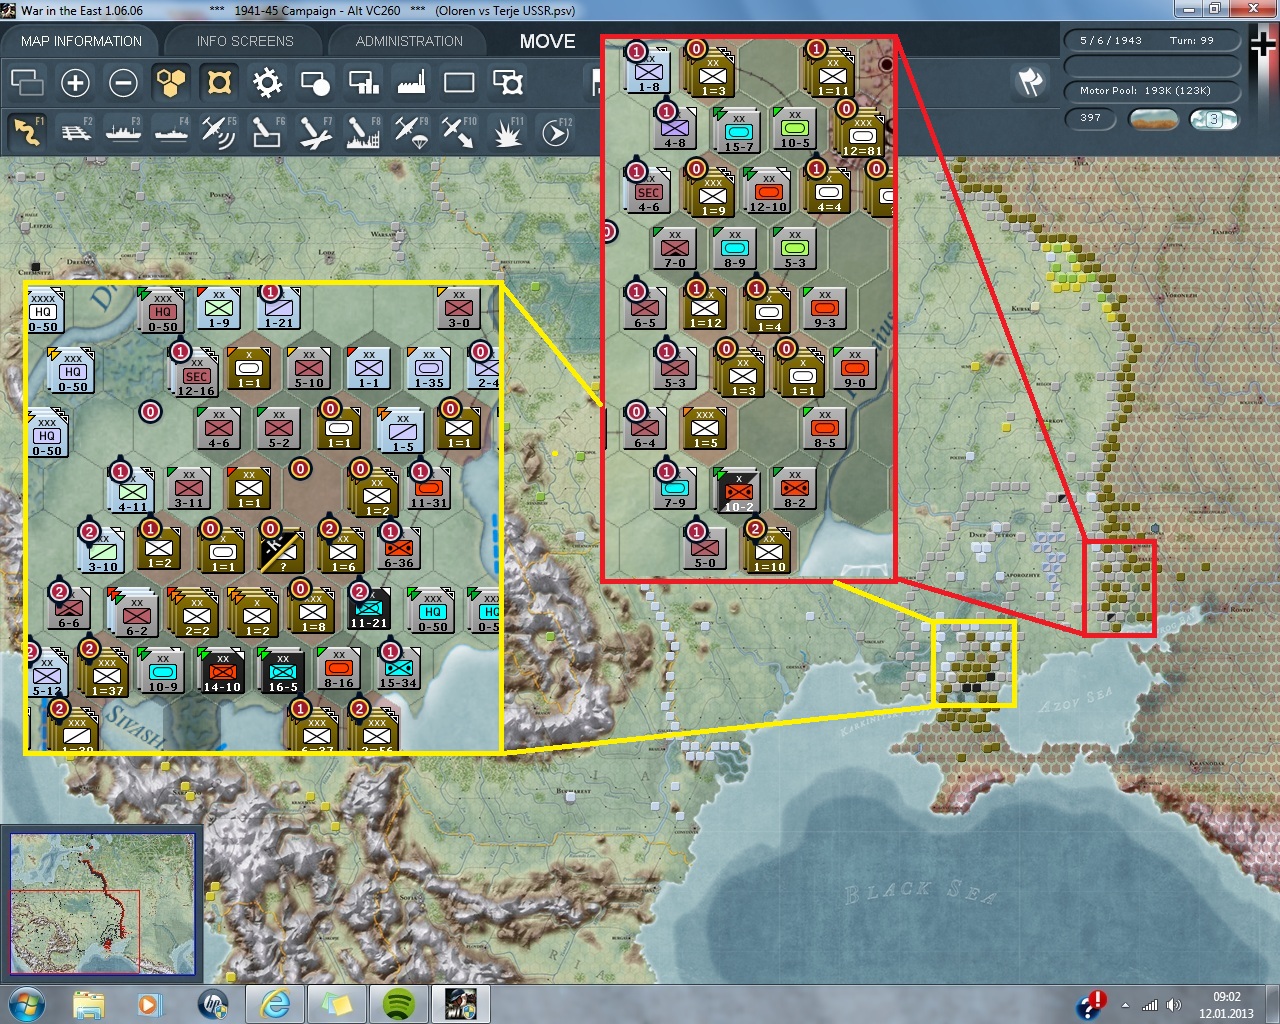
Task: Select Bomb City mode (F8)
Action: [x=363, y=131]
